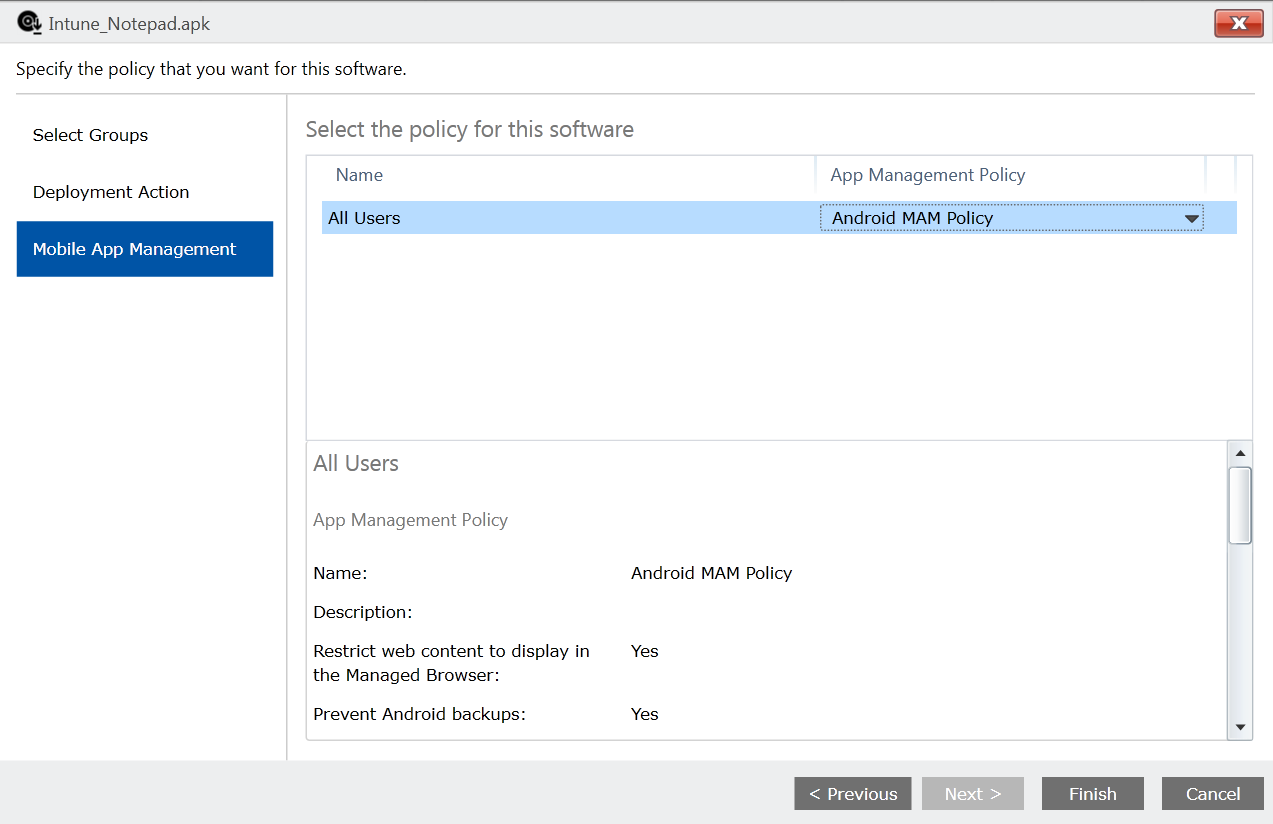Image resolution: width=1273 pixels, height=824 pixels.
Task: Click the App Management Policy label in details
Action: 410,520
